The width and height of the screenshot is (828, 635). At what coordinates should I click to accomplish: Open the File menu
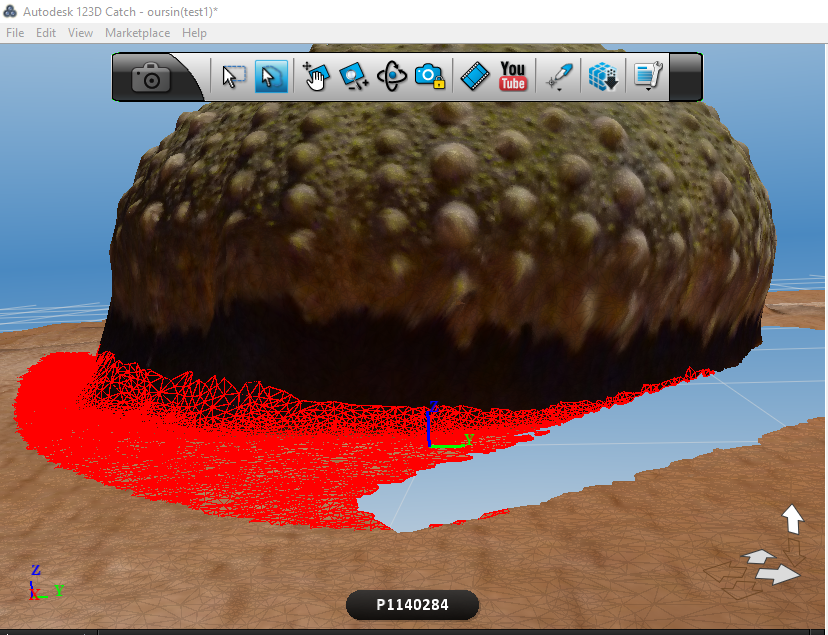[x=15, y=33]
